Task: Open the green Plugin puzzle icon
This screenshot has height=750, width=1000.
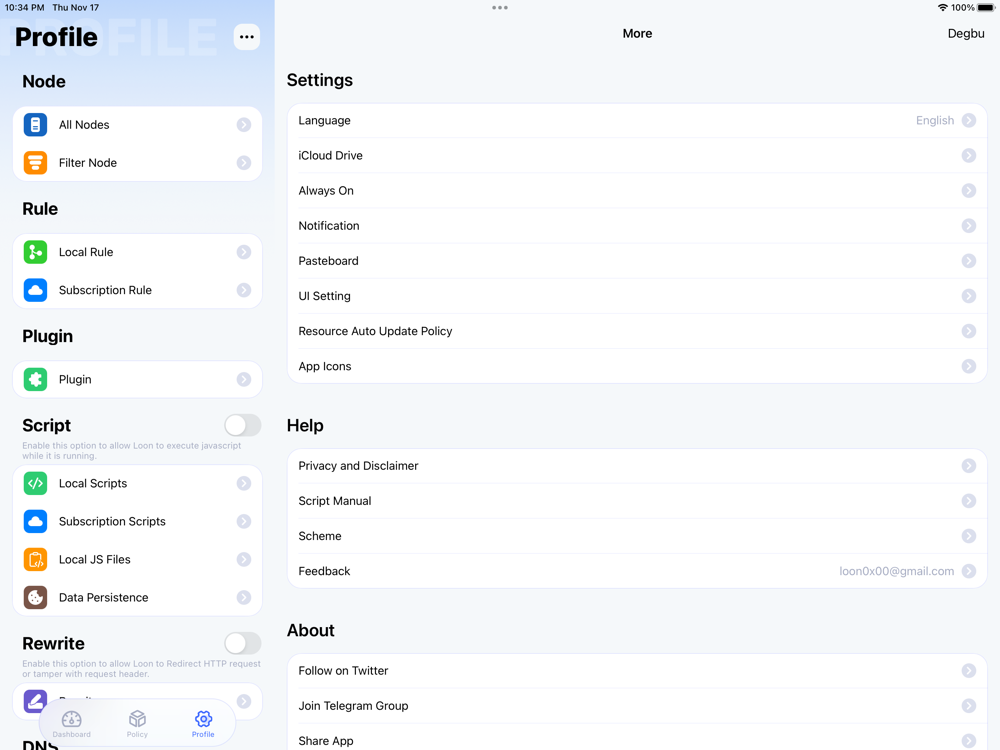Action: point(35,379)
